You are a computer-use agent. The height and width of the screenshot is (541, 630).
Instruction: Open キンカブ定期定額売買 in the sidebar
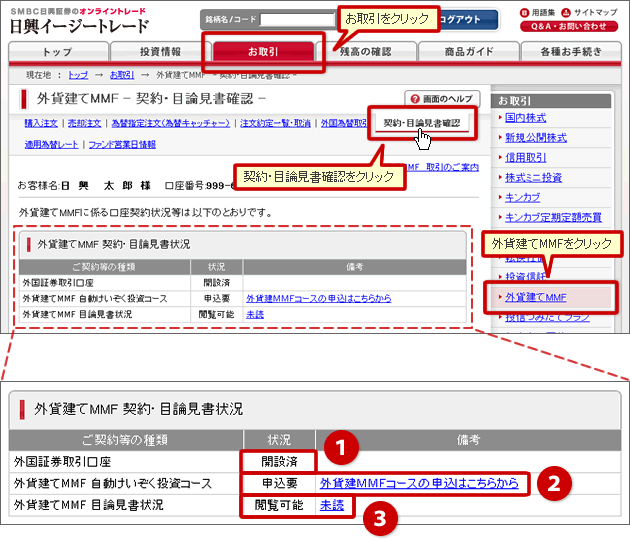553,217
